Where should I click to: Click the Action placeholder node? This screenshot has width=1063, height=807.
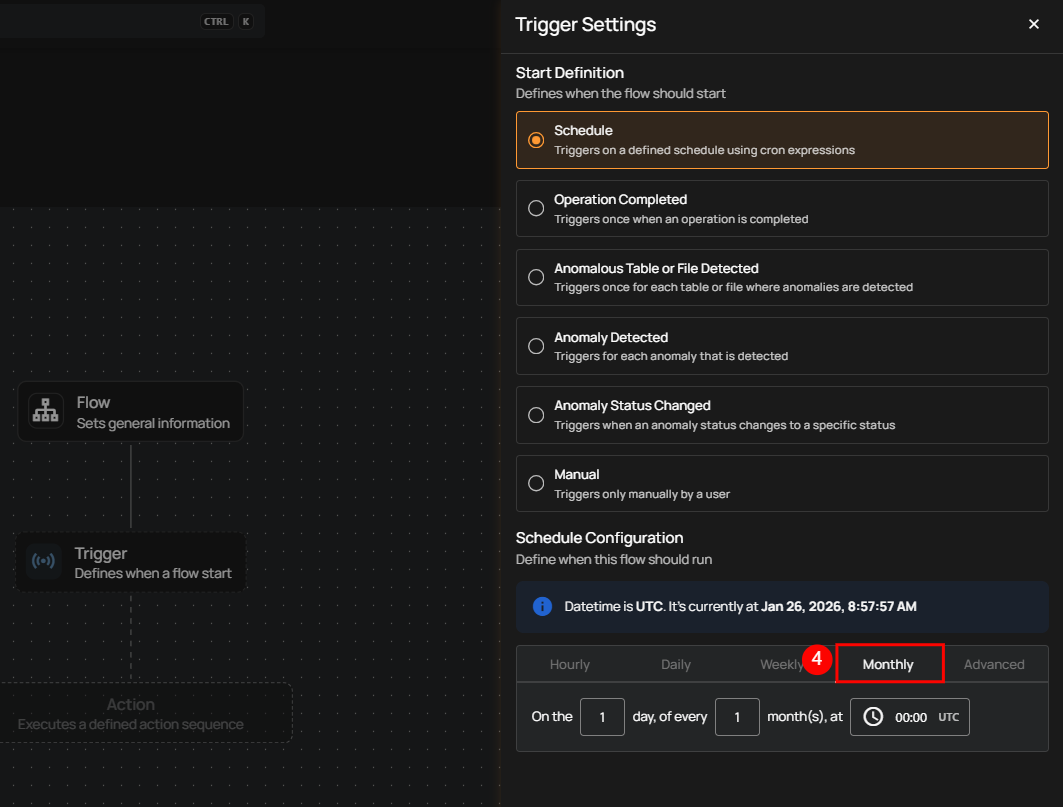coord(131,713)
